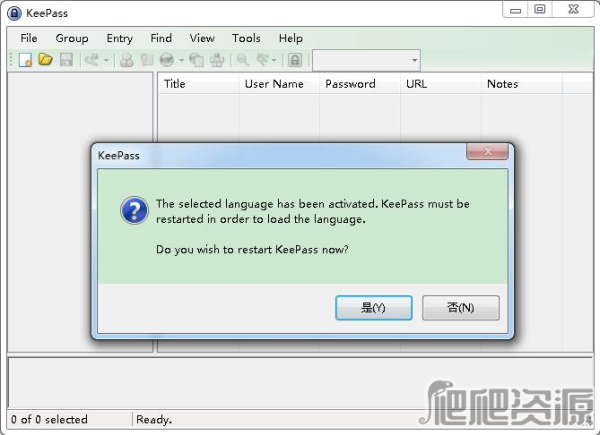Close the KeePass restart dialog
The image size is (600, 435).
pos(488,152)
